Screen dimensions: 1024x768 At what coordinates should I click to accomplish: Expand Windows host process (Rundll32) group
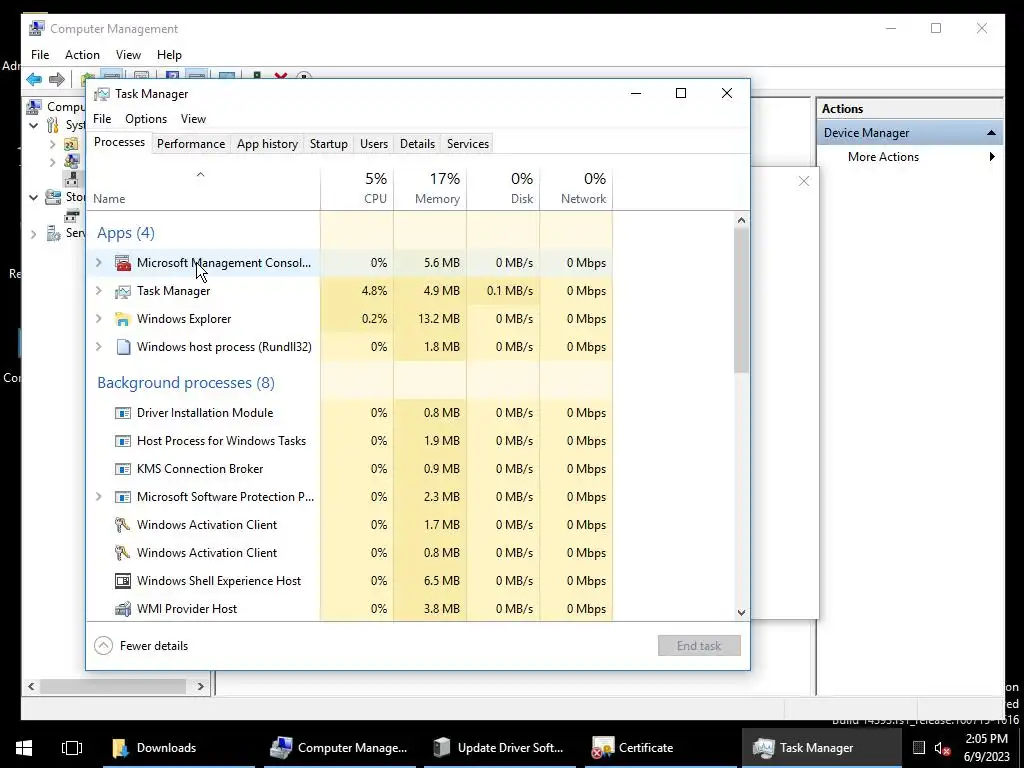pyautogui.click(x=99, y=347)
